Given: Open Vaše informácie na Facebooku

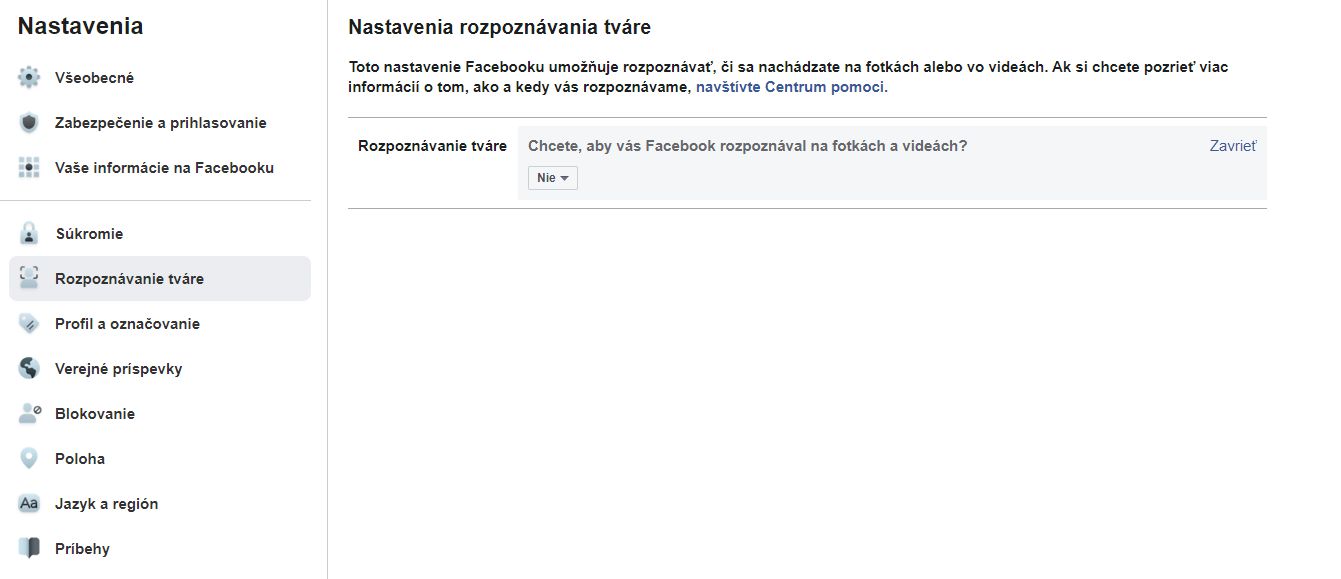Looking at the screenshot, I should tap(160, 168).
